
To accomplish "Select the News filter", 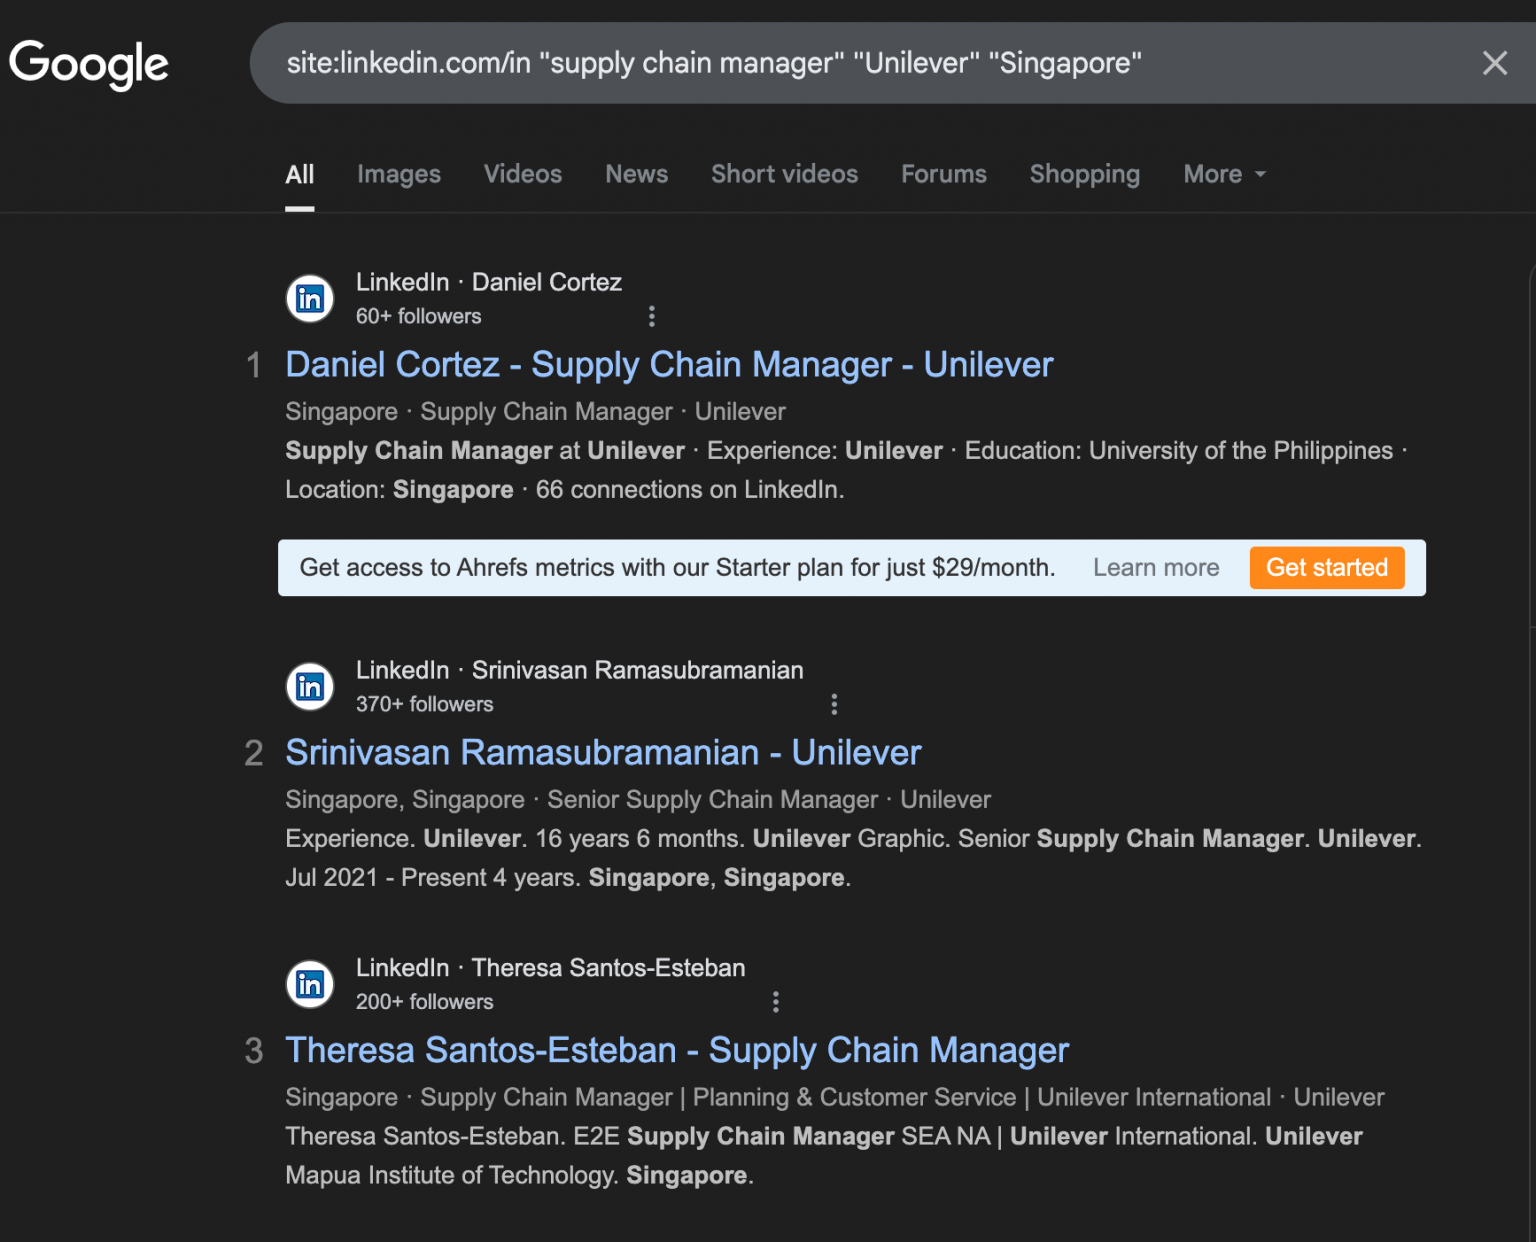I will (x=636, y=174).
